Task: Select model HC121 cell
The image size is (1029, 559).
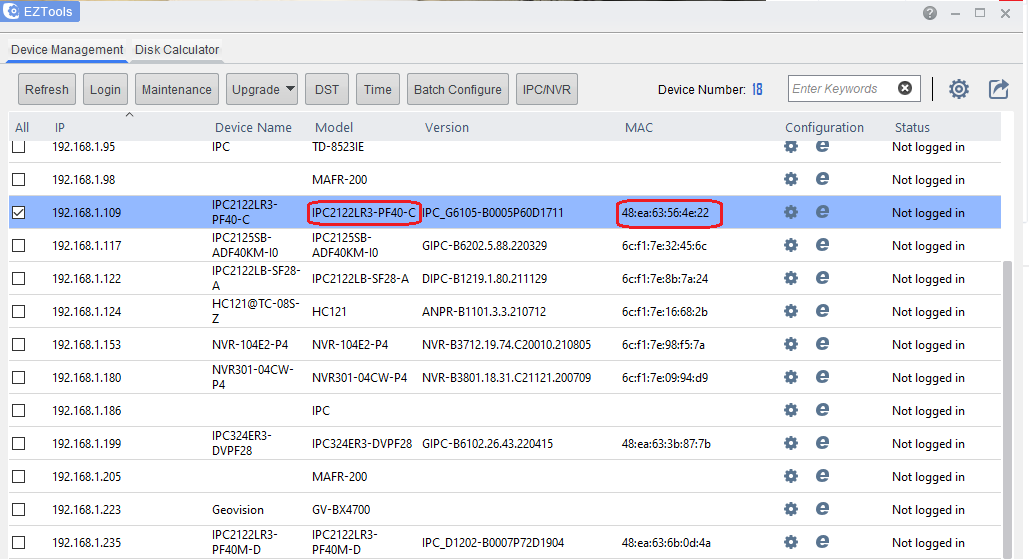Action: pyautogui.click(x=329, y=312)
